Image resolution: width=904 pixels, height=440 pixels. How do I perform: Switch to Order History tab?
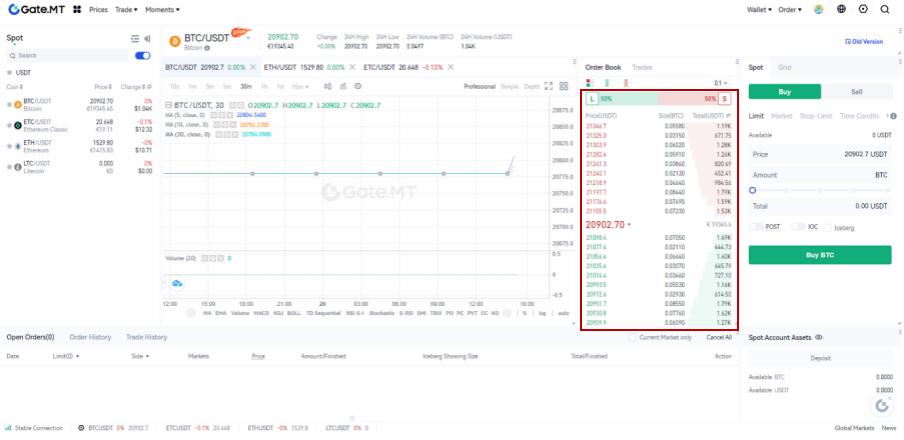coord(90,337)
